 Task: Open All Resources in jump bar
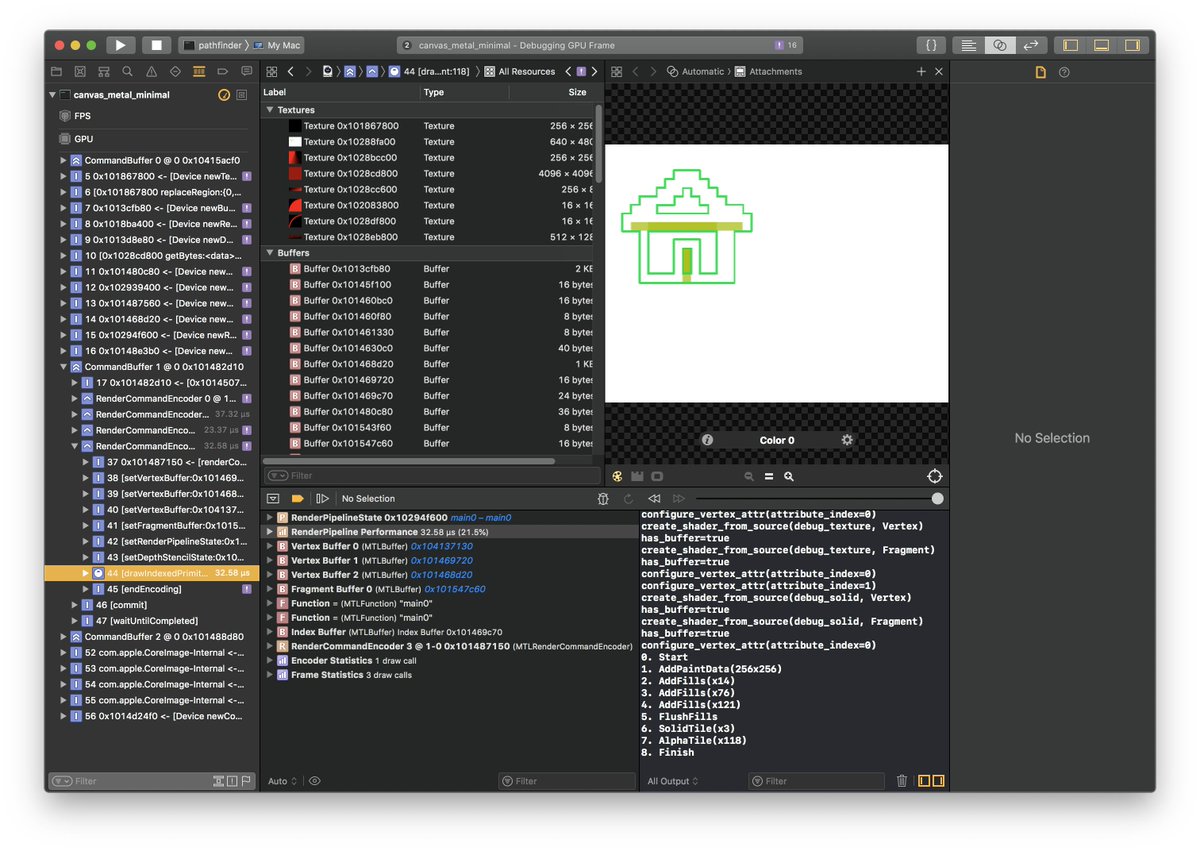(x=520, y=72)
